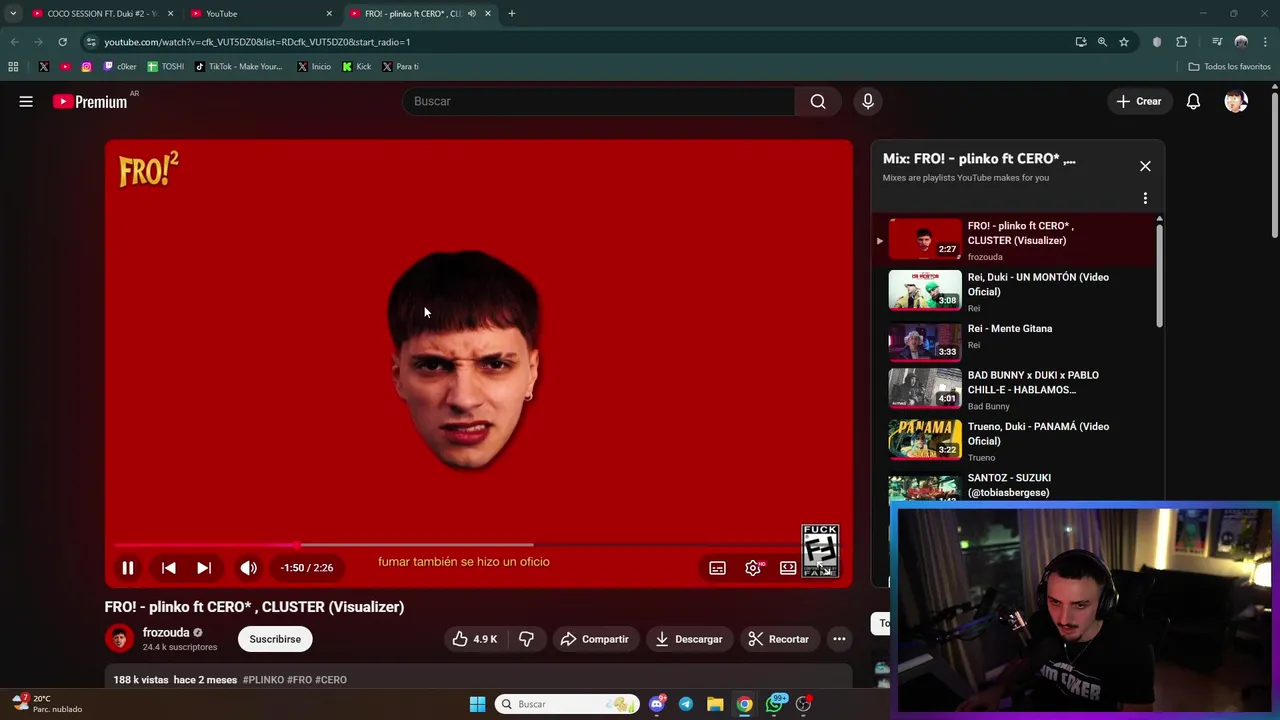Toggle subtitles with the captions icon
This screenshot has width=1280, height=720.
[x=717, y=568]
